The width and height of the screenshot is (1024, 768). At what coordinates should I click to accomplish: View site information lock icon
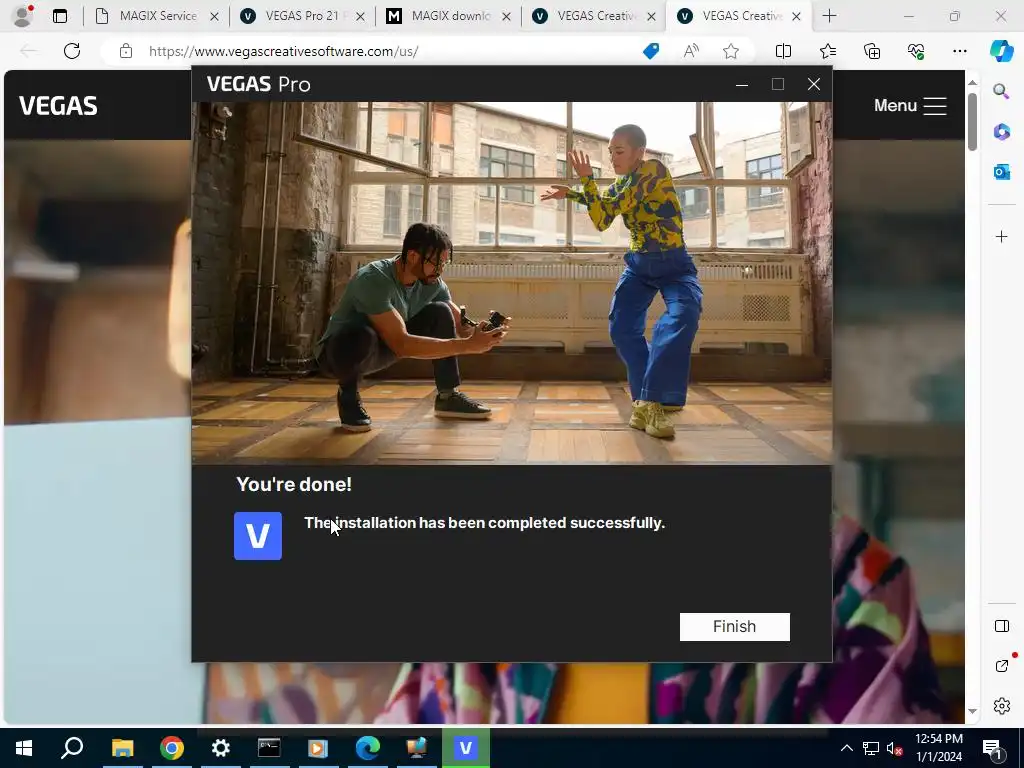pyautogui.click(x=126, y=51)
